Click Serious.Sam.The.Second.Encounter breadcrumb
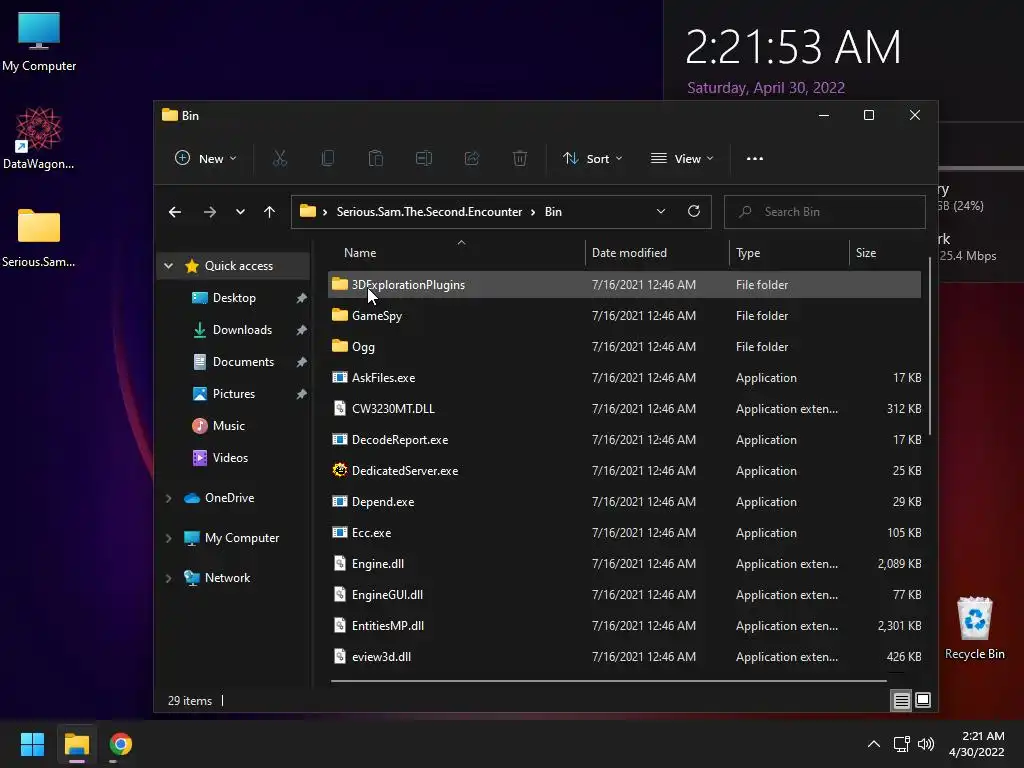The height and width of the screenshot is (768, 1024). pos(429,212)
